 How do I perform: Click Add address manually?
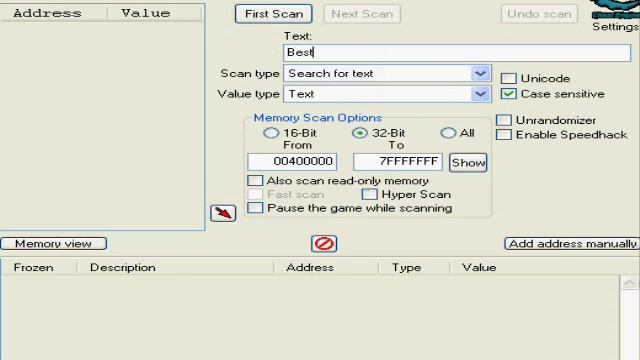point(572,244)
